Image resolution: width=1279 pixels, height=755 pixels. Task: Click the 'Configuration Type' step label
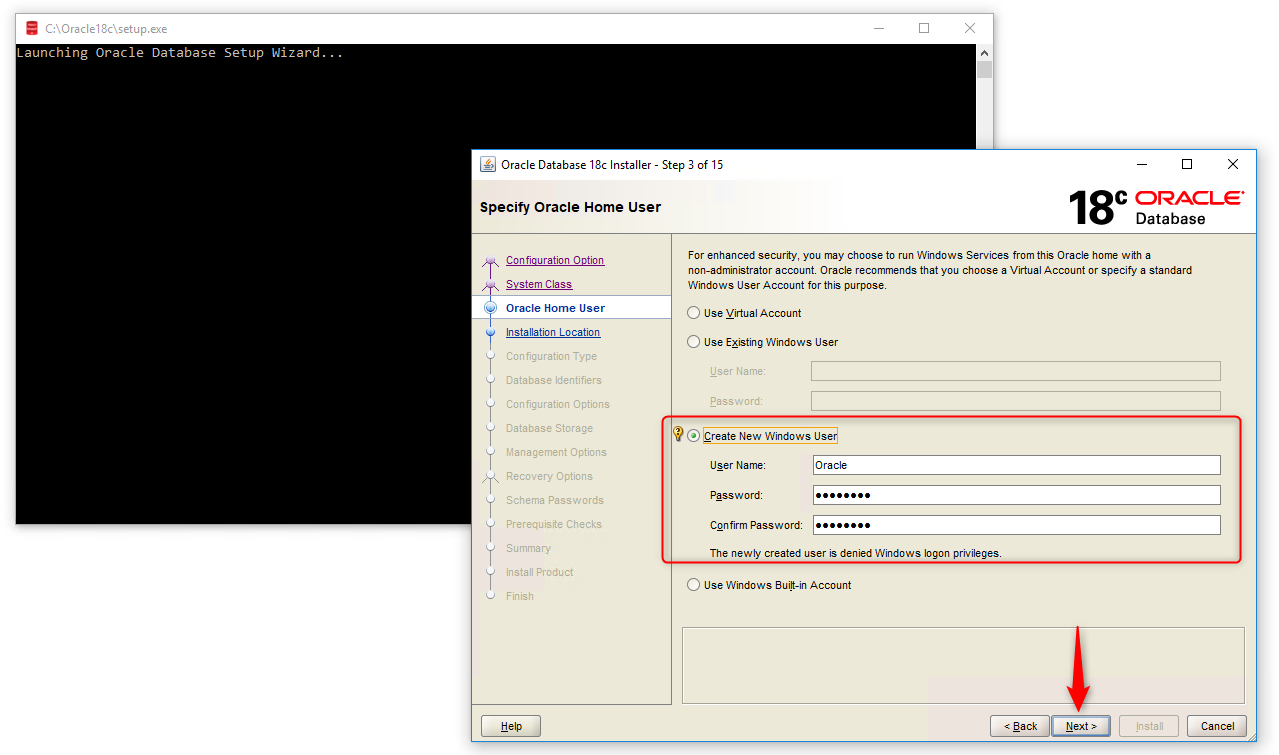point(551,356)
